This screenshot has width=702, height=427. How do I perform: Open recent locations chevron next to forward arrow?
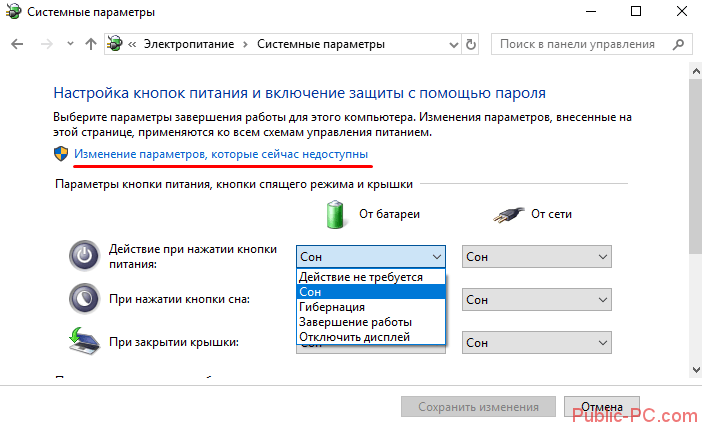[x=70, y=44]
